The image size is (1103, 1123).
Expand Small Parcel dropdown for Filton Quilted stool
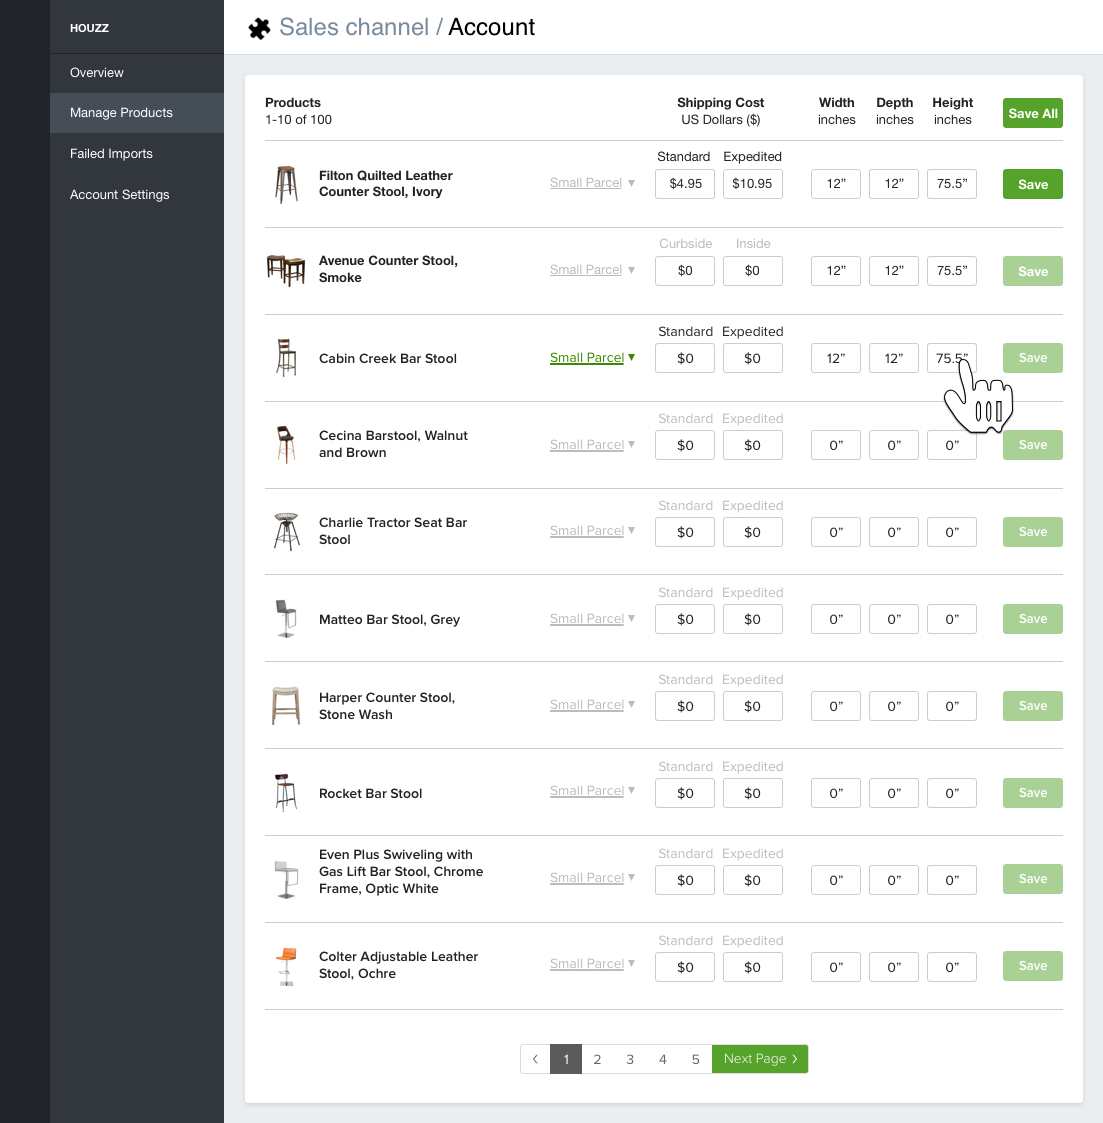point(592,183)
